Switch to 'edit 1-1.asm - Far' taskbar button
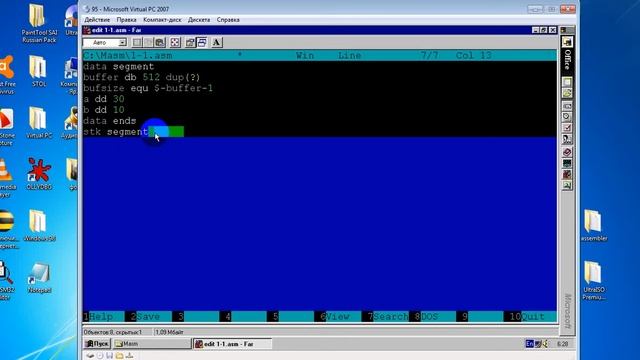 click(232, 344)
